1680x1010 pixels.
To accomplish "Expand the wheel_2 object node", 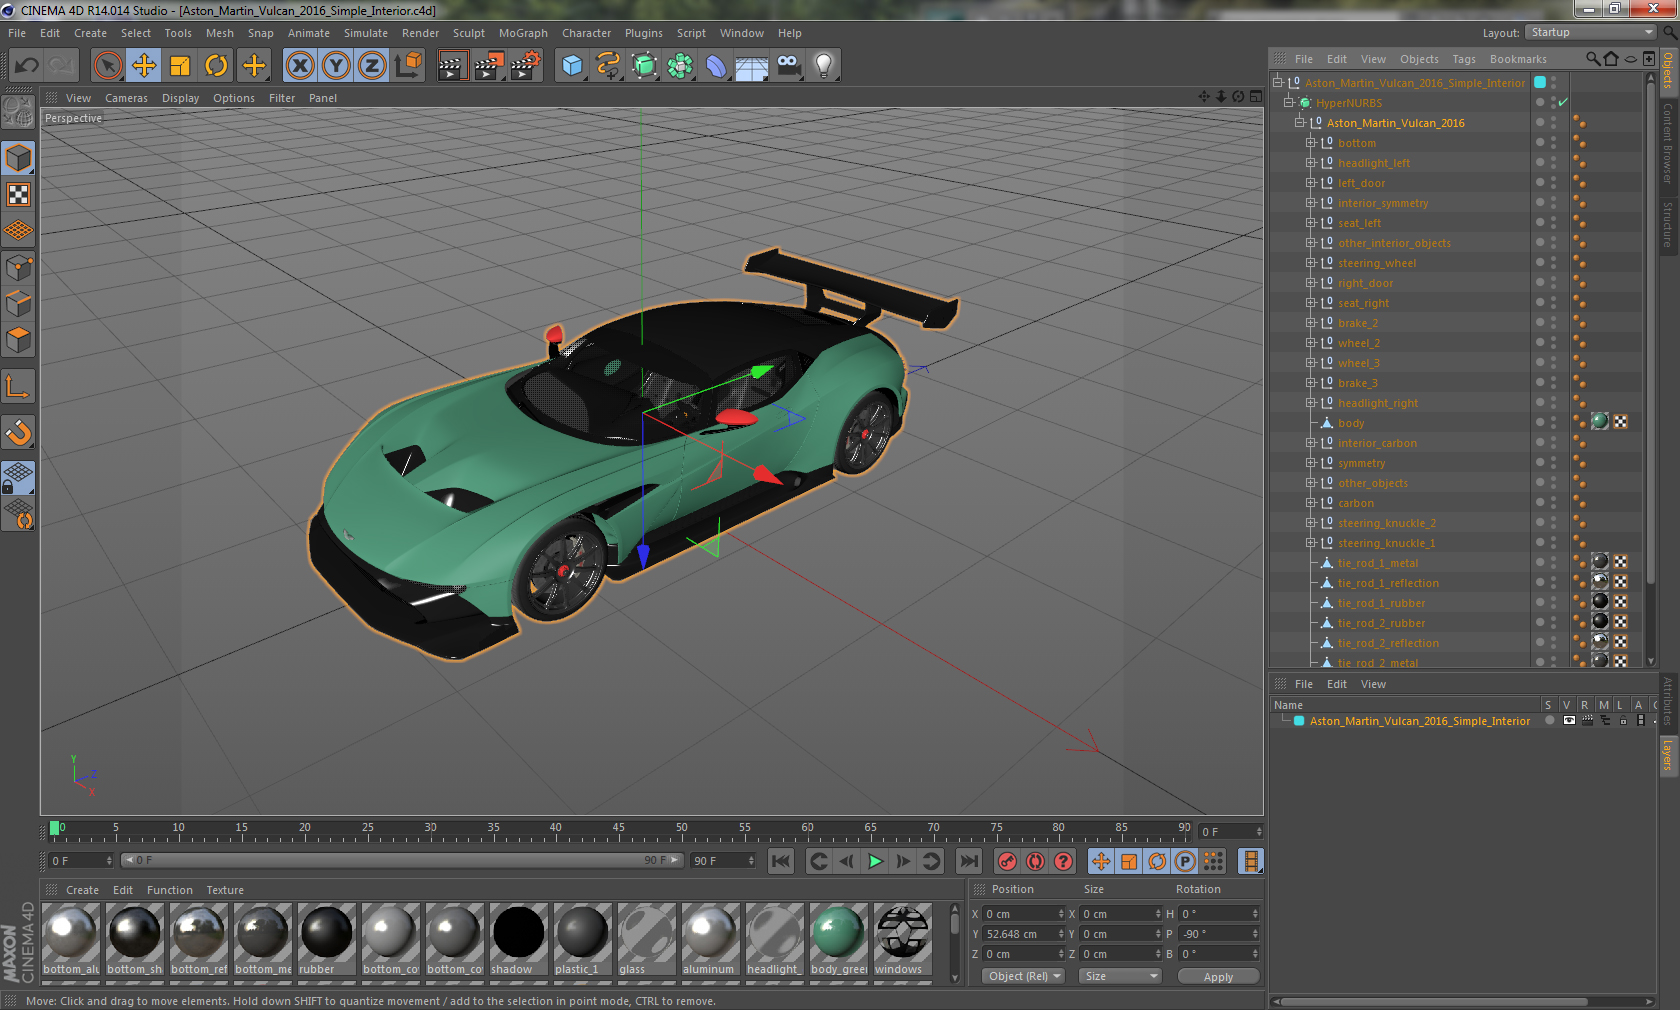I will click(x=1311, y=342).
